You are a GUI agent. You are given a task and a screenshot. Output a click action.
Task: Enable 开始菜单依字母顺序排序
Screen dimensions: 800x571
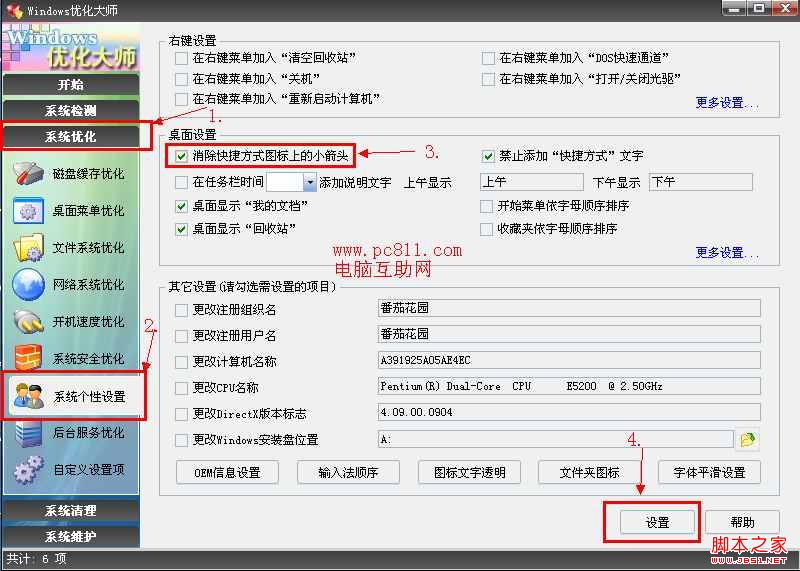click(x=486, y=206)
